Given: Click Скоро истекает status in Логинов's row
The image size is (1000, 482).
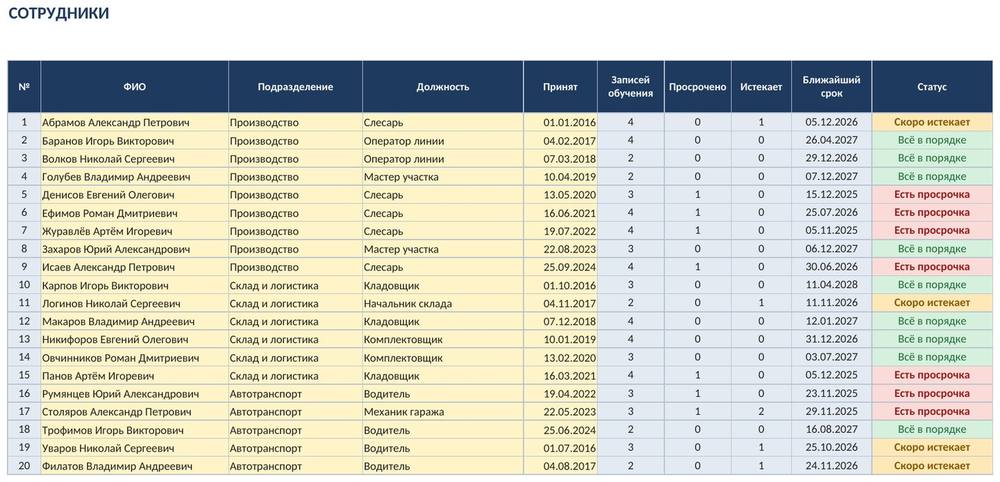Looking at the screenshot, I should coord(932,303).
